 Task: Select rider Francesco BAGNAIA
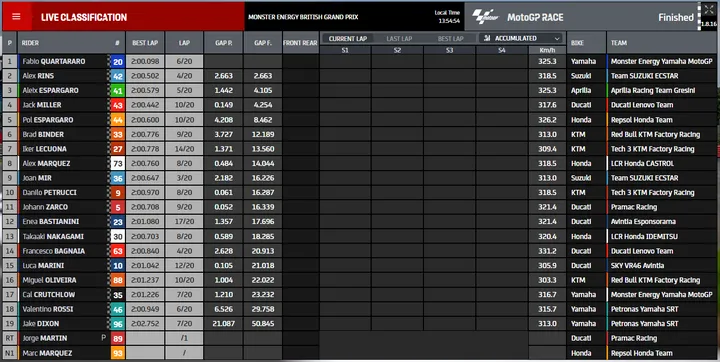pos(54,251)
